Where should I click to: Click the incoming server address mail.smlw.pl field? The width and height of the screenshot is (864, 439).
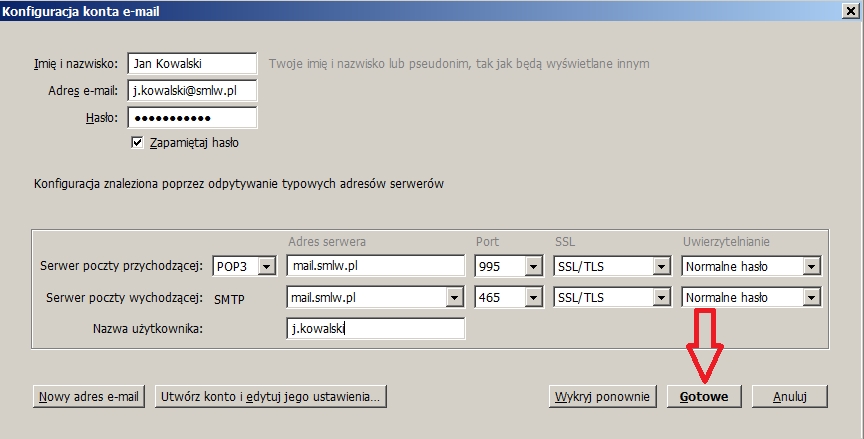click(x=375, y=266)
